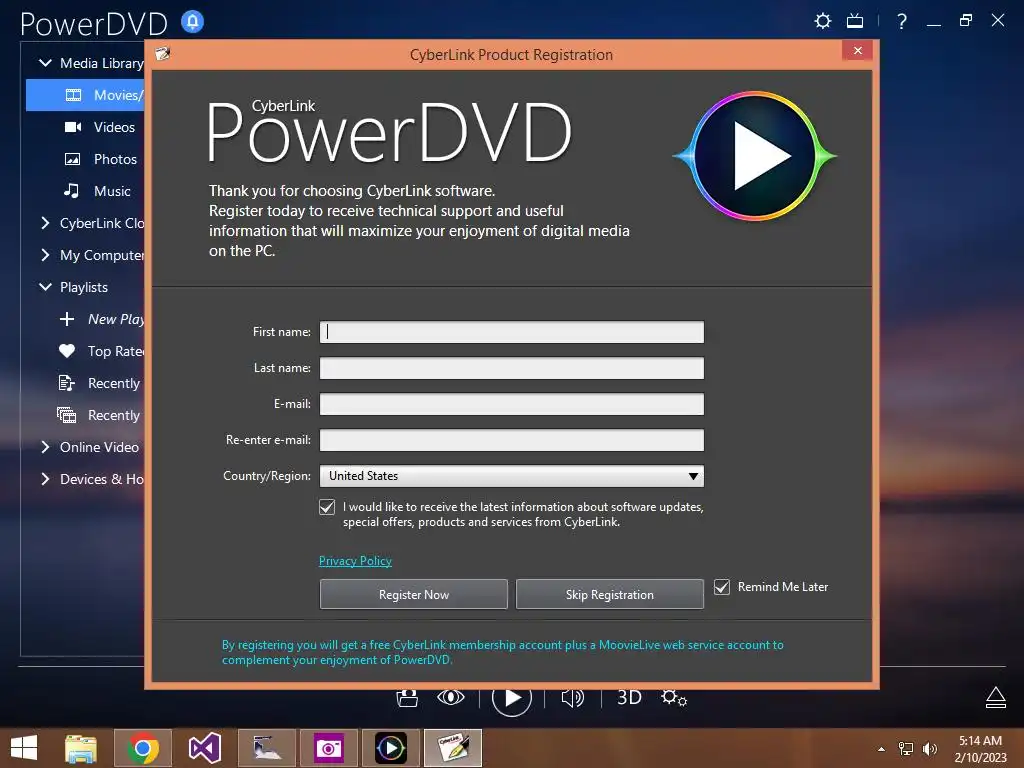Open player settings gears icon
This screenshot has height=768, width=1024.
[674, 697]
